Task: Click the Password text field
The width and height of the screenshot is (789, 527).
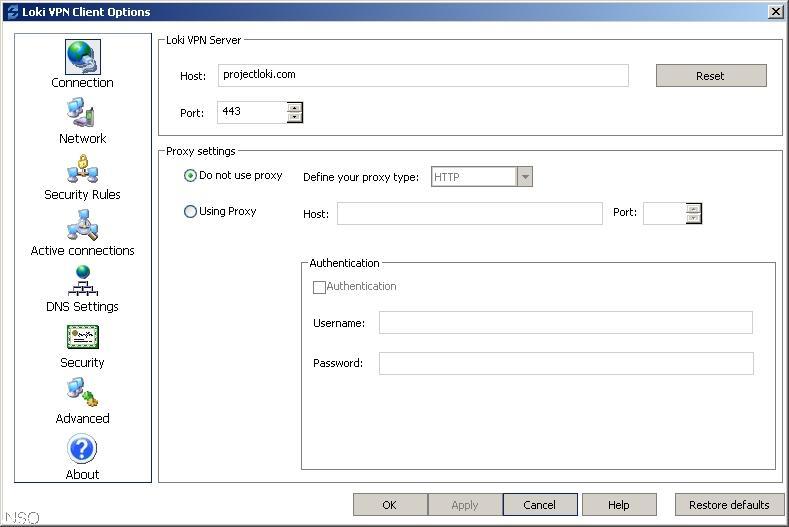Action: [x=566, y=363]
